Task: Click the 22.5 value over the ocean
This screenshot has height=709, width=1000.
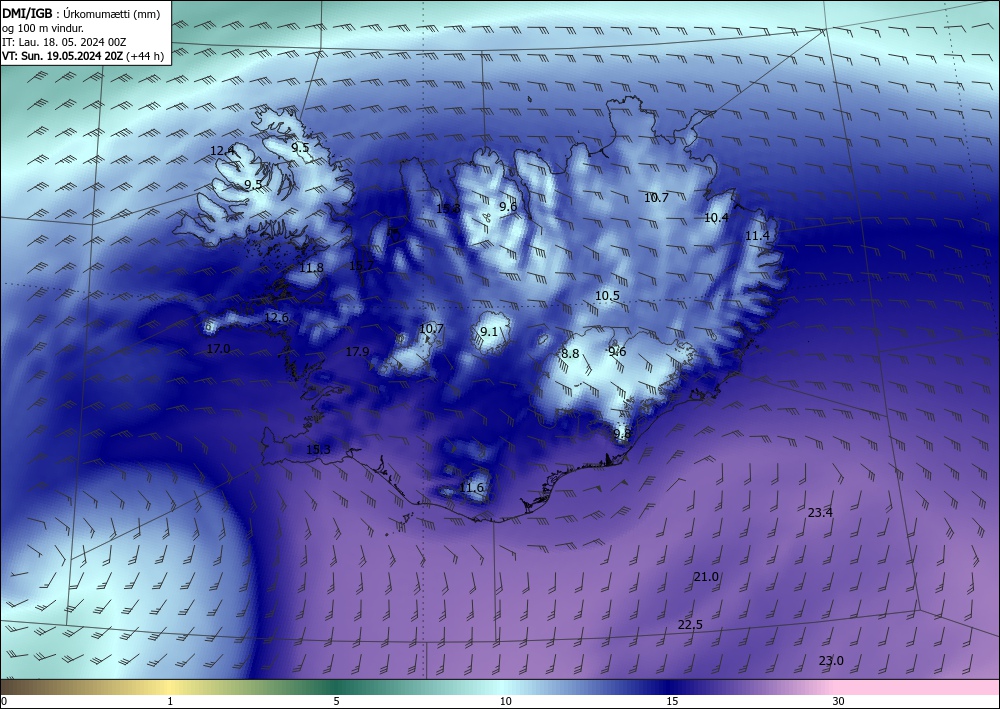Action: click(x=690, y=625)
